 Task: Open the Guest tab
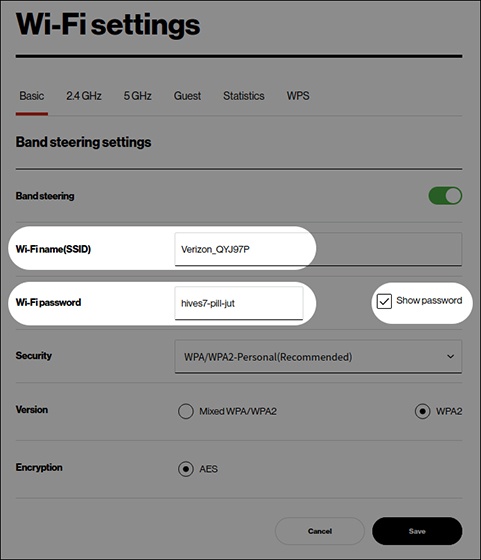click(x=187, y=96)
